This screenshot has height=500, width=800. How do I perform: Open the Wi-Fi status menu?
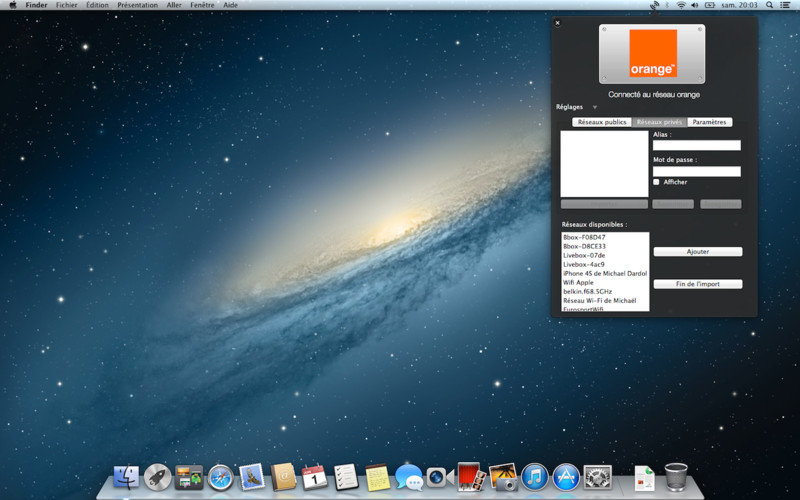click(681, 5)
